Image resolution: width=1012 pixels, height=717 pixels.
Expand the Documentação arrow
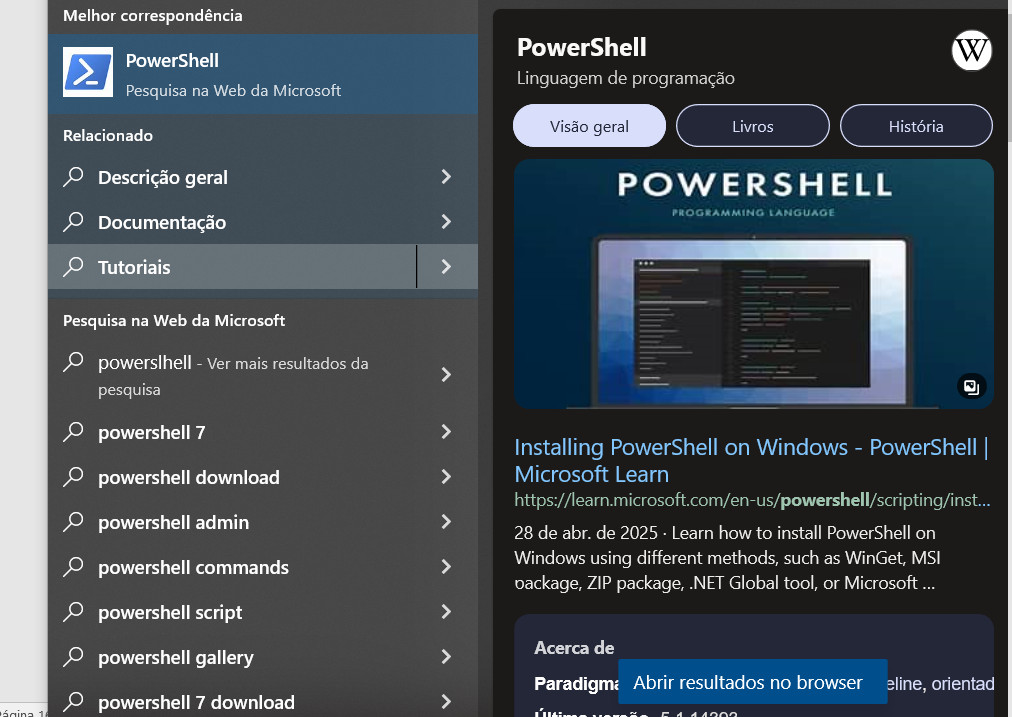446,222
